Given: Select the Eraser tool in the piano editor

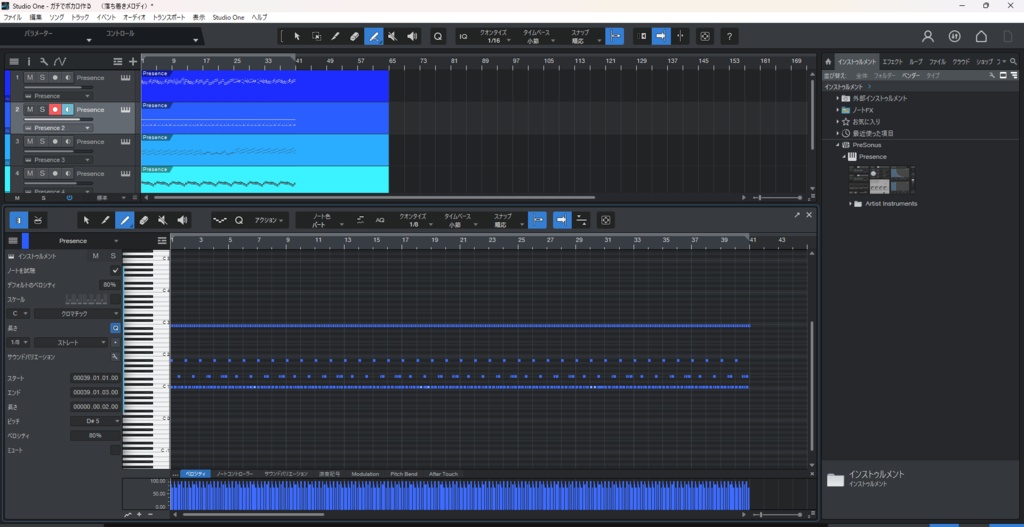Looking at the screenshot, I should (x=144, y=220).
